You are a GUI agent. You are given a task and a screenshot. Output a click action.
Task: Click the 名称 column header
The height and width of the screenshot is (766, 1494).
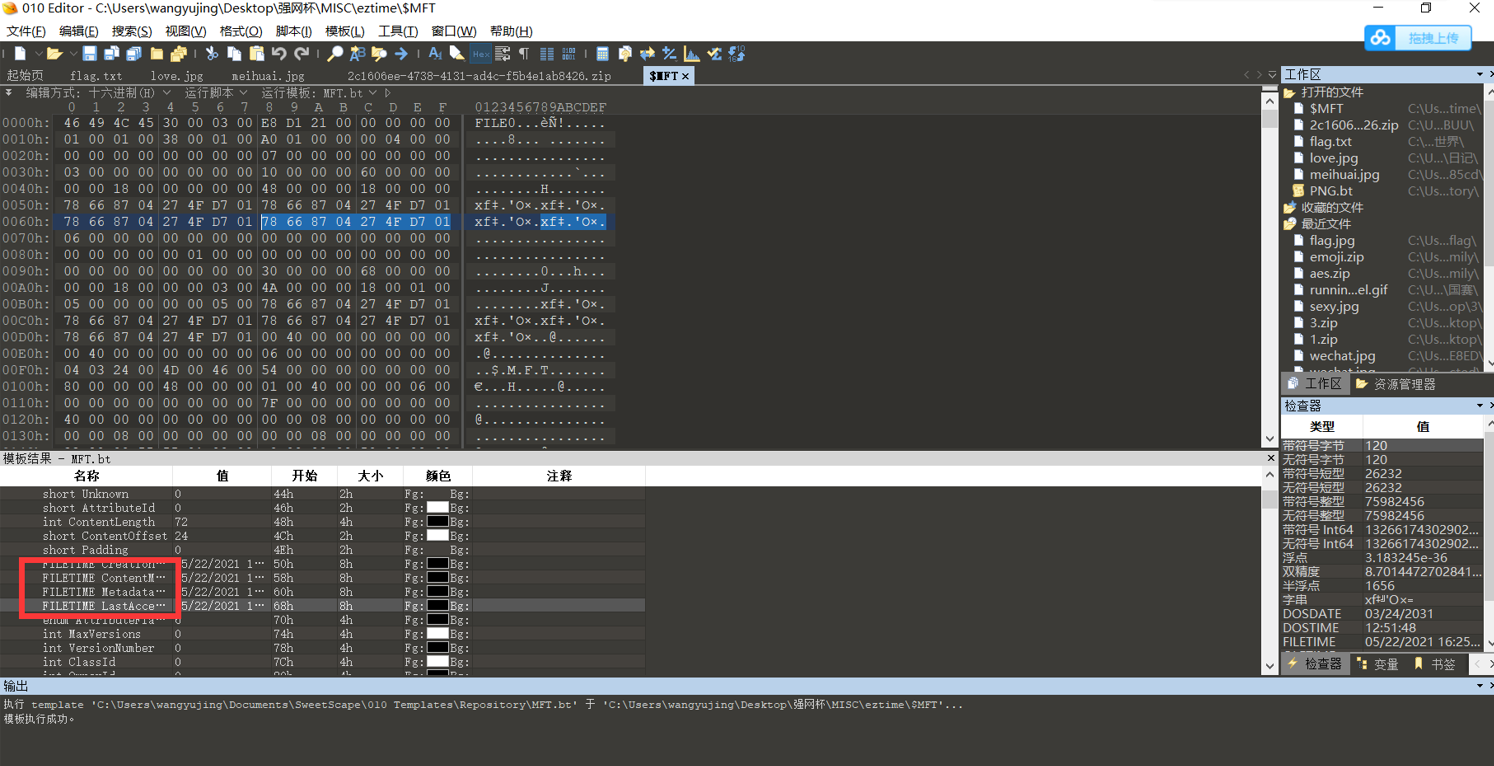(86, 476)
